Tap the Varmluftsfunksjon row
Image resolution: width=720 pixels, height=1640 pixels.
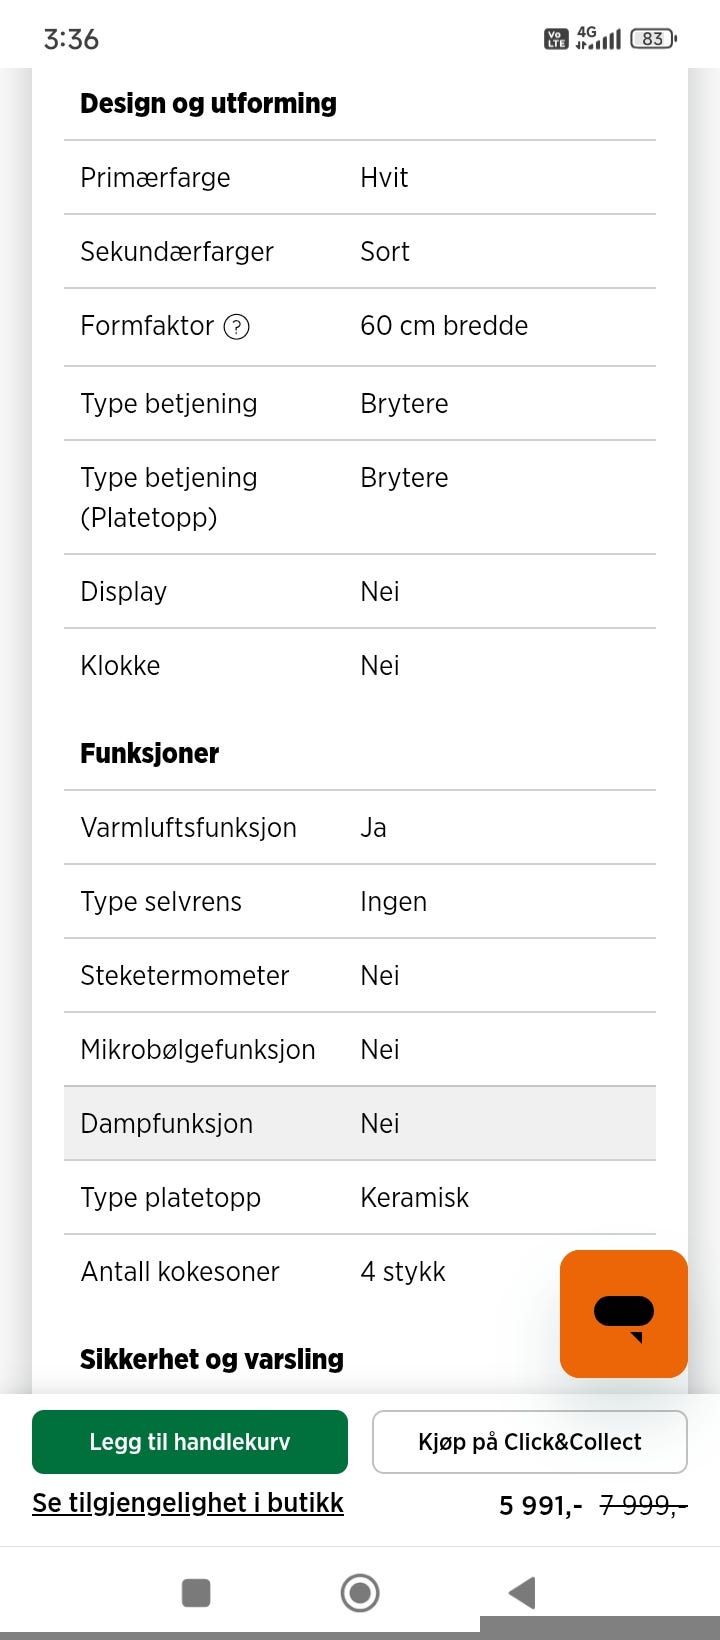pyautogui.click(x=360, y=827)
